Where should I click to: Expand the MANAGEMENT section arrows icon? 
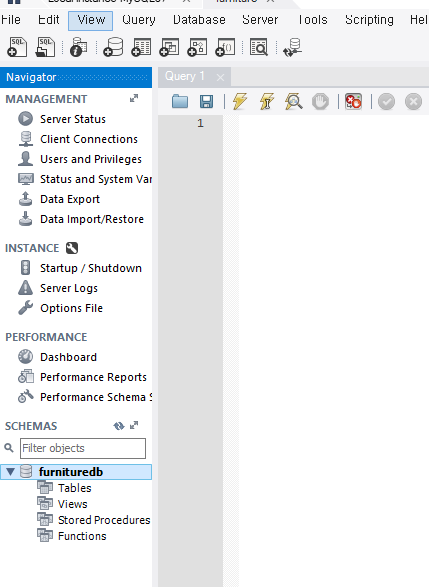pyautogui.click(x=134, y=98)
